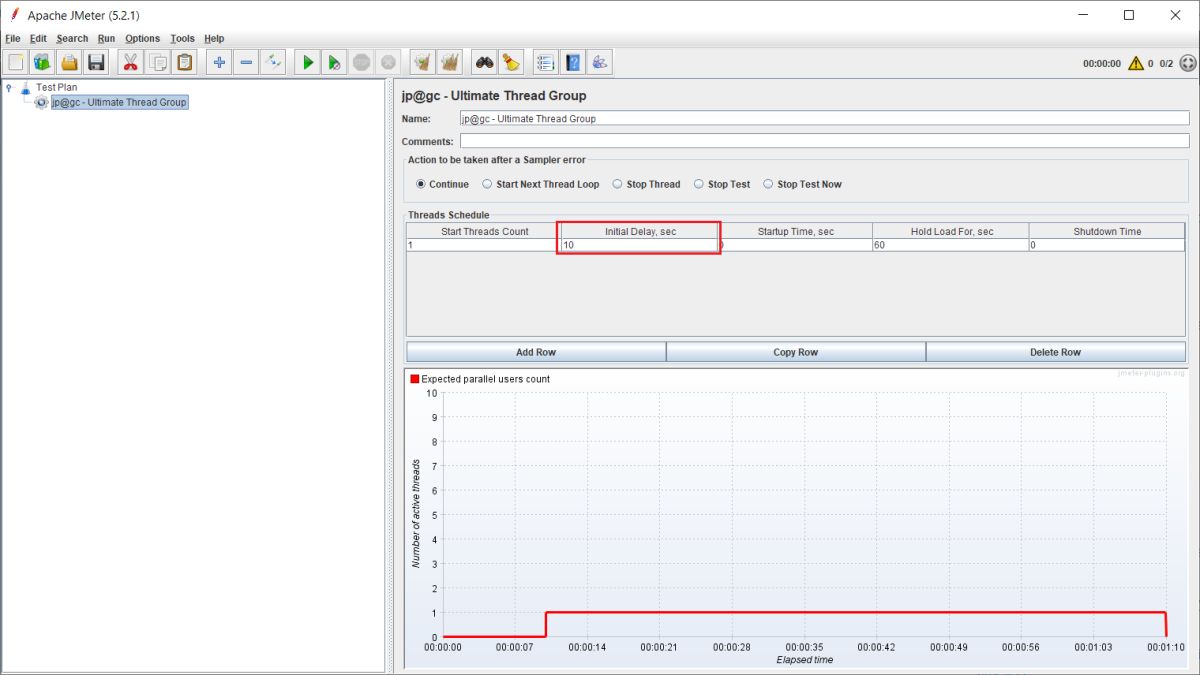
Task: Click the Paste clipboard icon
Action: click(x=185, y=62)
